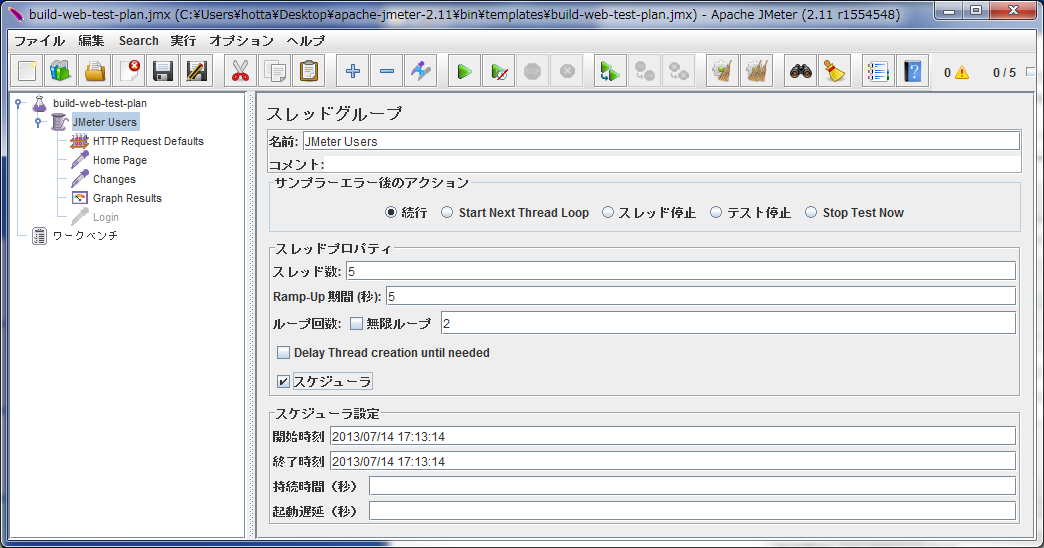This screenshot has width=1044, height=548.
Task: Click Remote start all icon
Action: pos(610,71)
